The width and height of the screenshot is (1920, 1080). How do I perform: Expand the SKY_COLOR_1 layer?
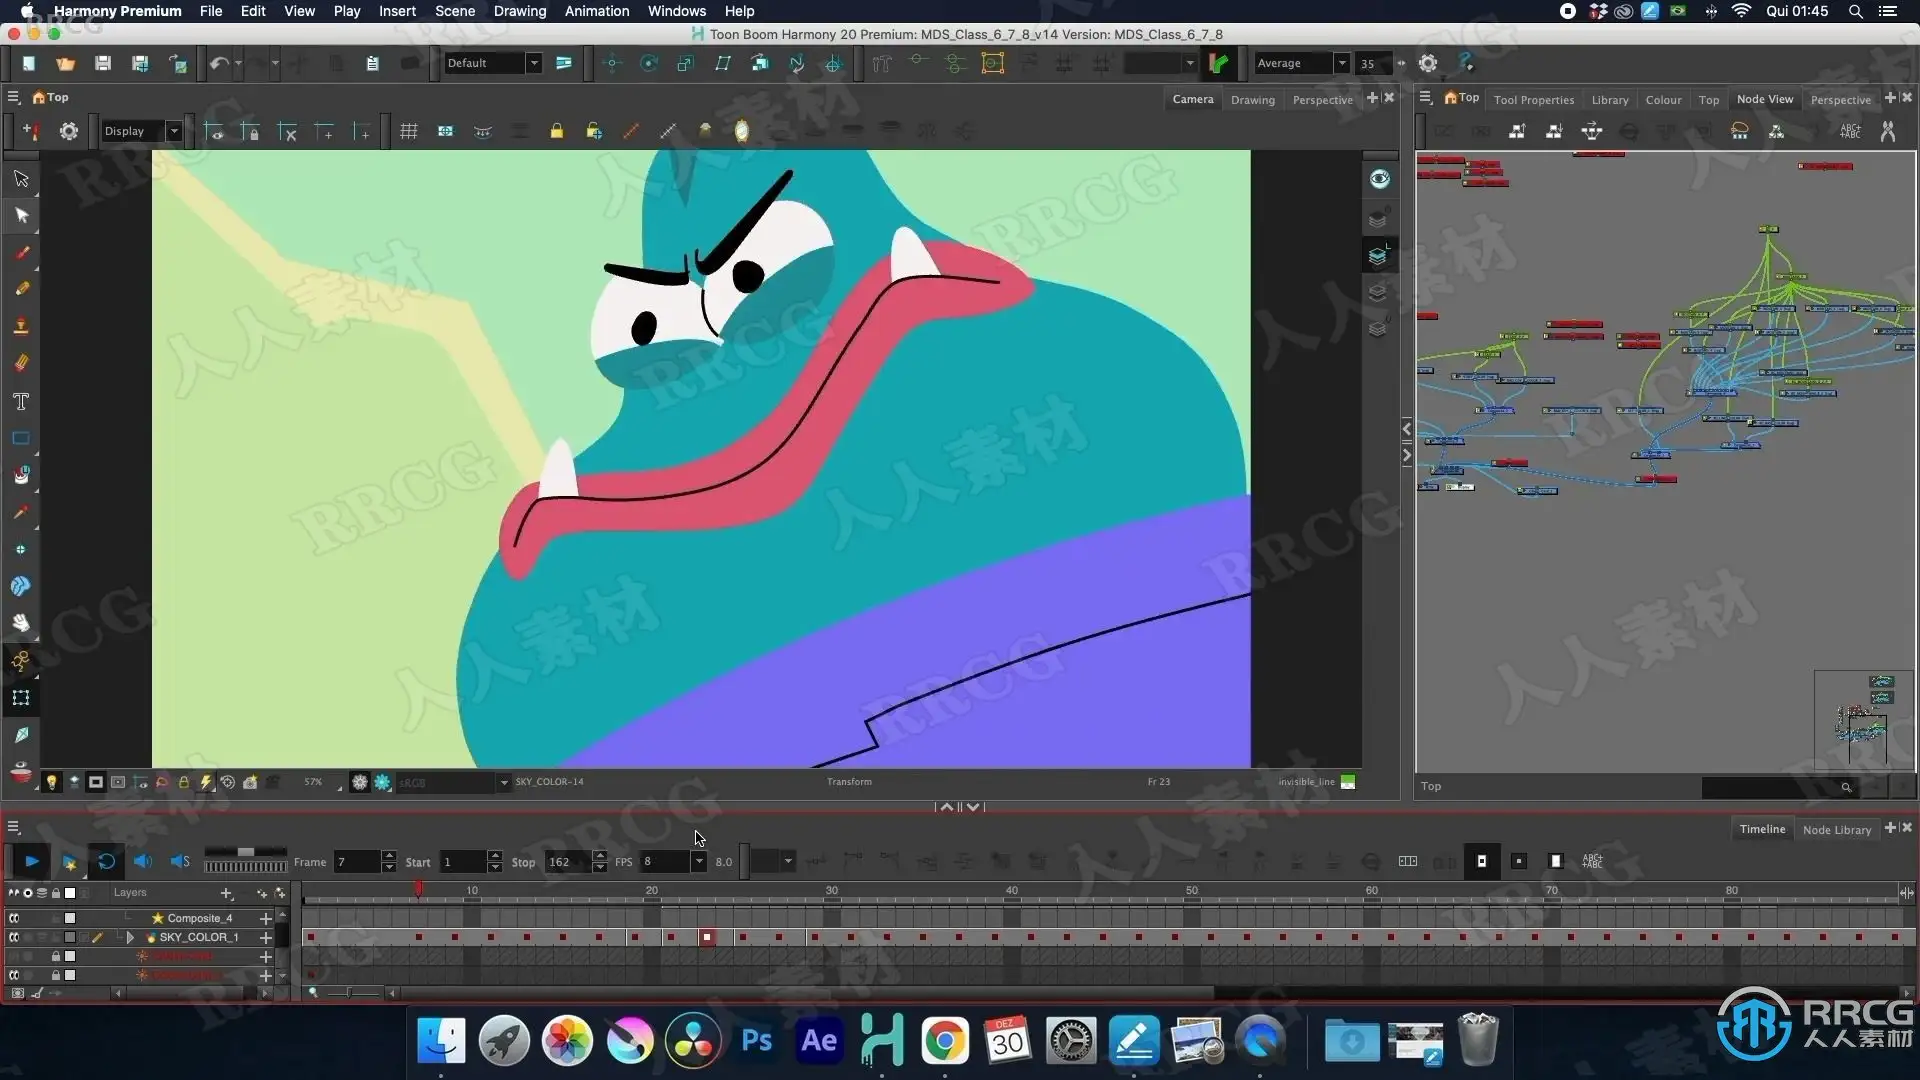pos(130,937)
